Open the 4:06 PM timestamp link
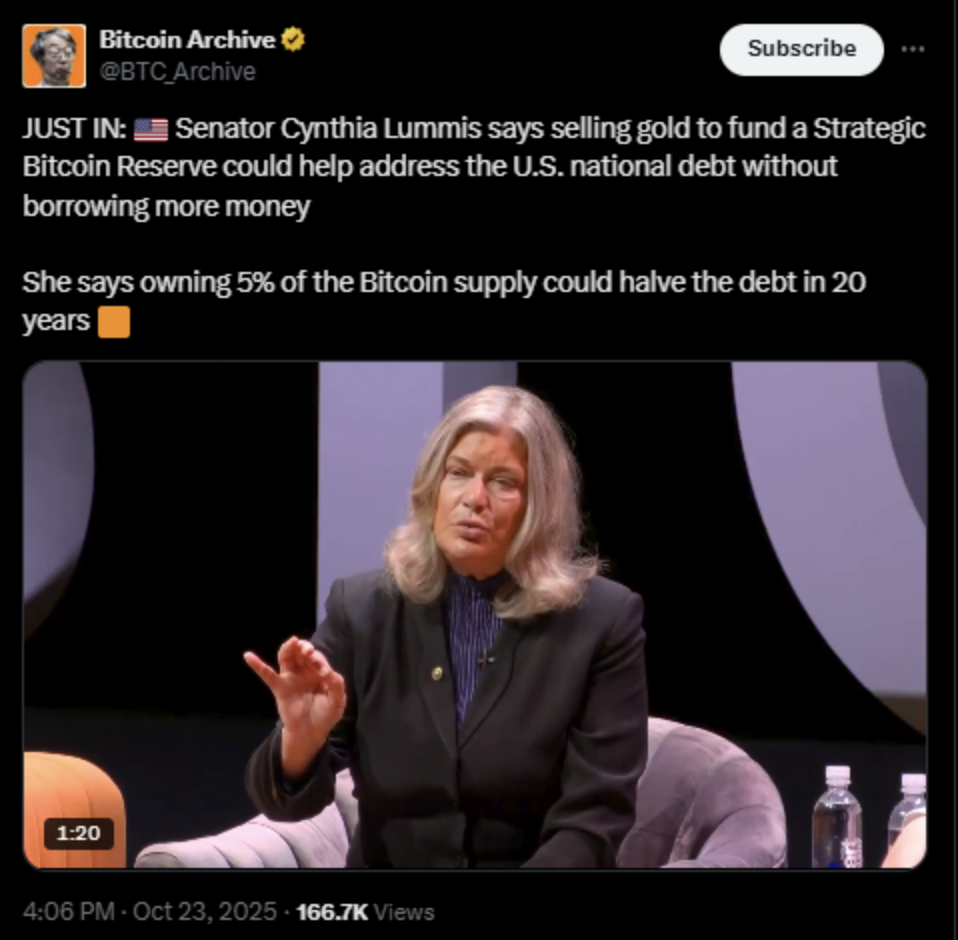This screenshot has height=940, width=958. [68, 912]
